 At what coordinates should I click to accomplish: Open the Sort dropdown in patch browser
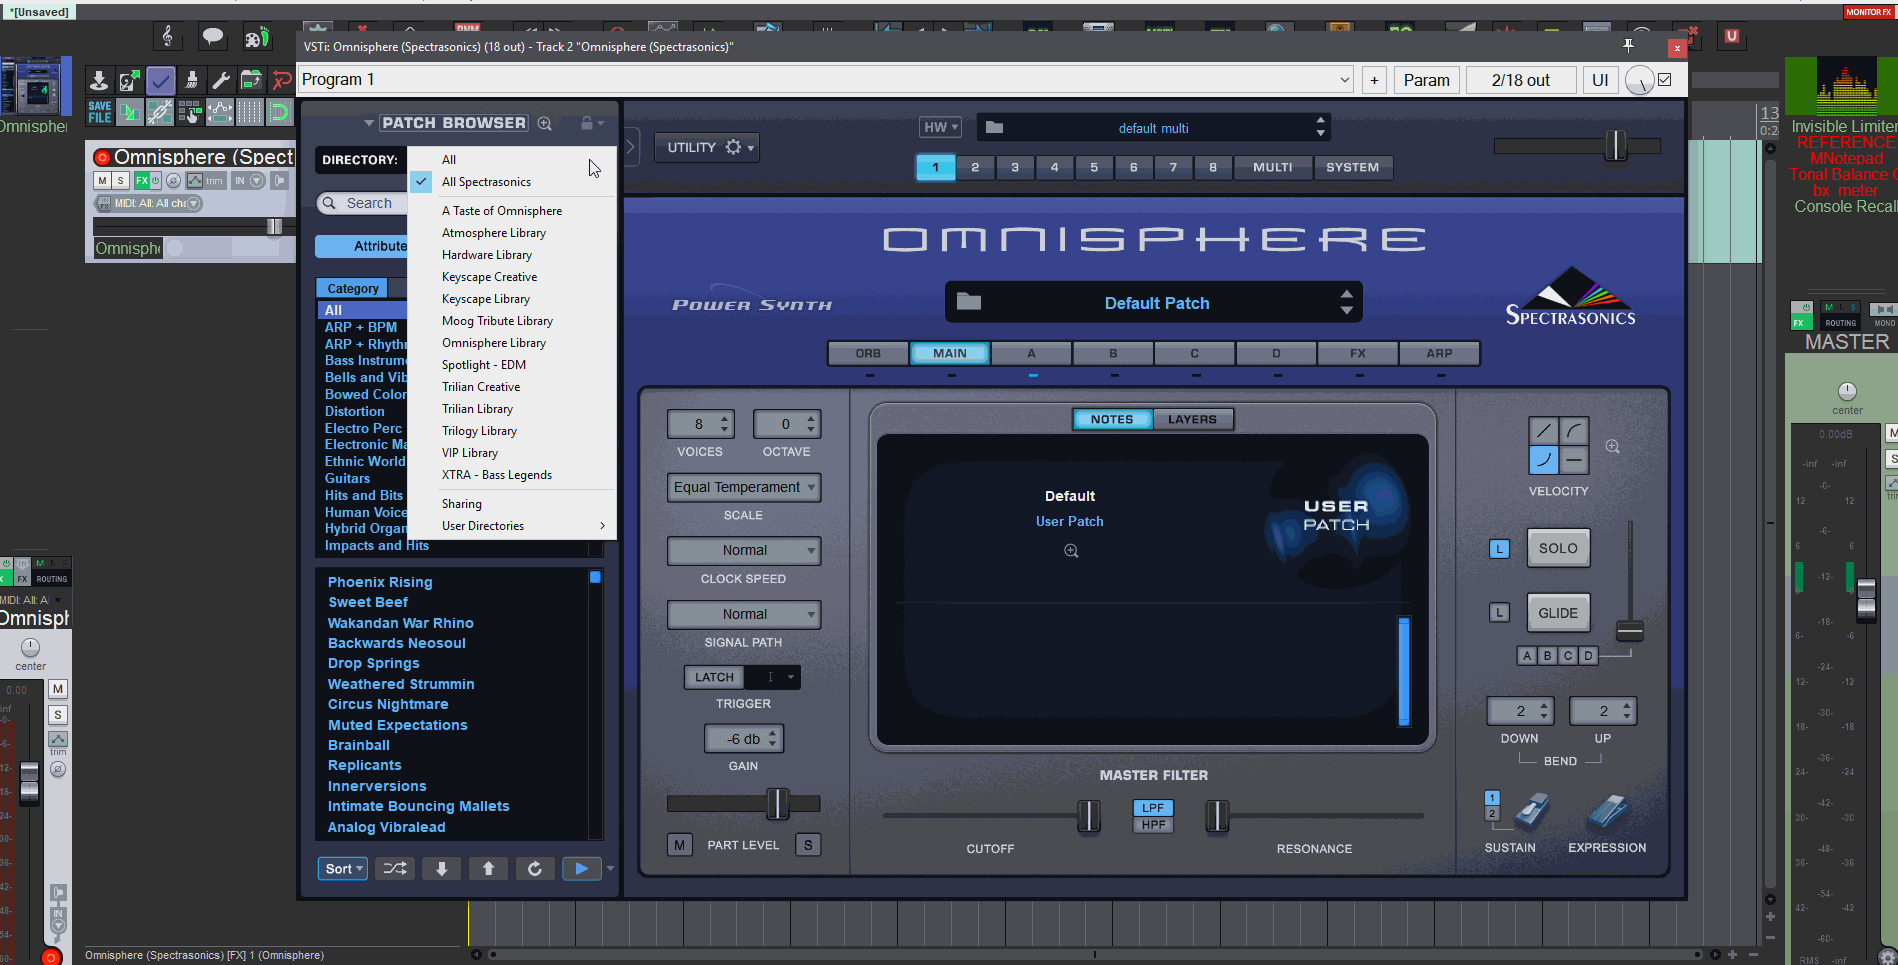tap(343, 869)
